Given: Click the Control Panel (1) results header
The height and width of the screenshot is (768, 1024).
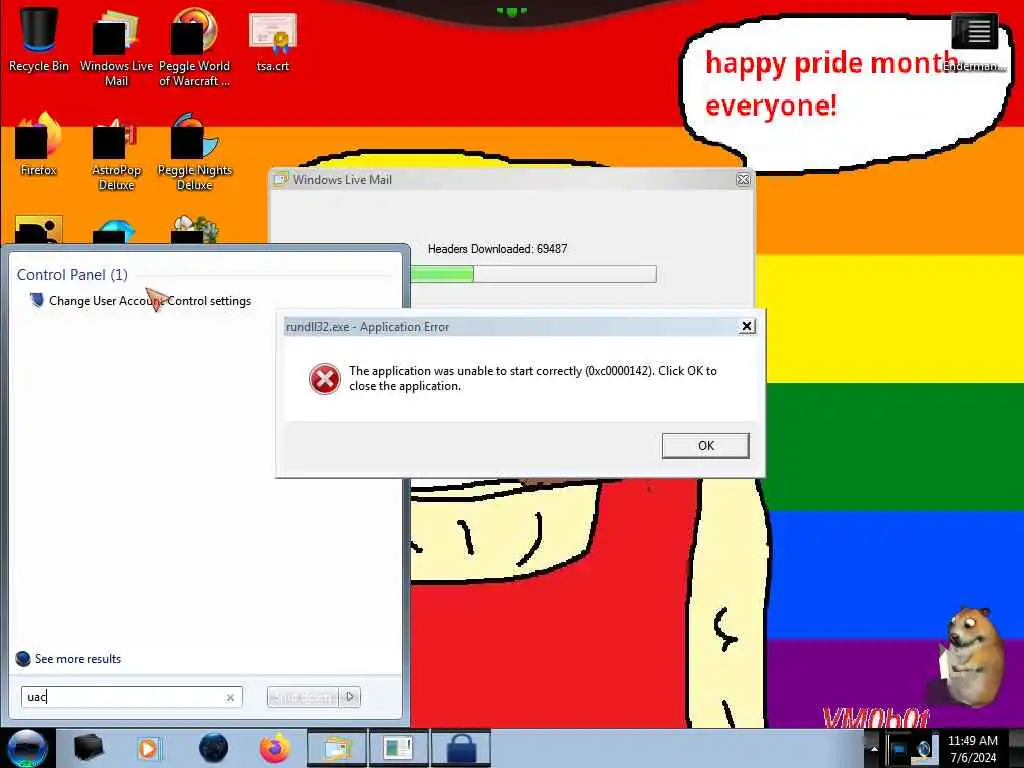Looking at the screenshot, I should tap(72, 275).
